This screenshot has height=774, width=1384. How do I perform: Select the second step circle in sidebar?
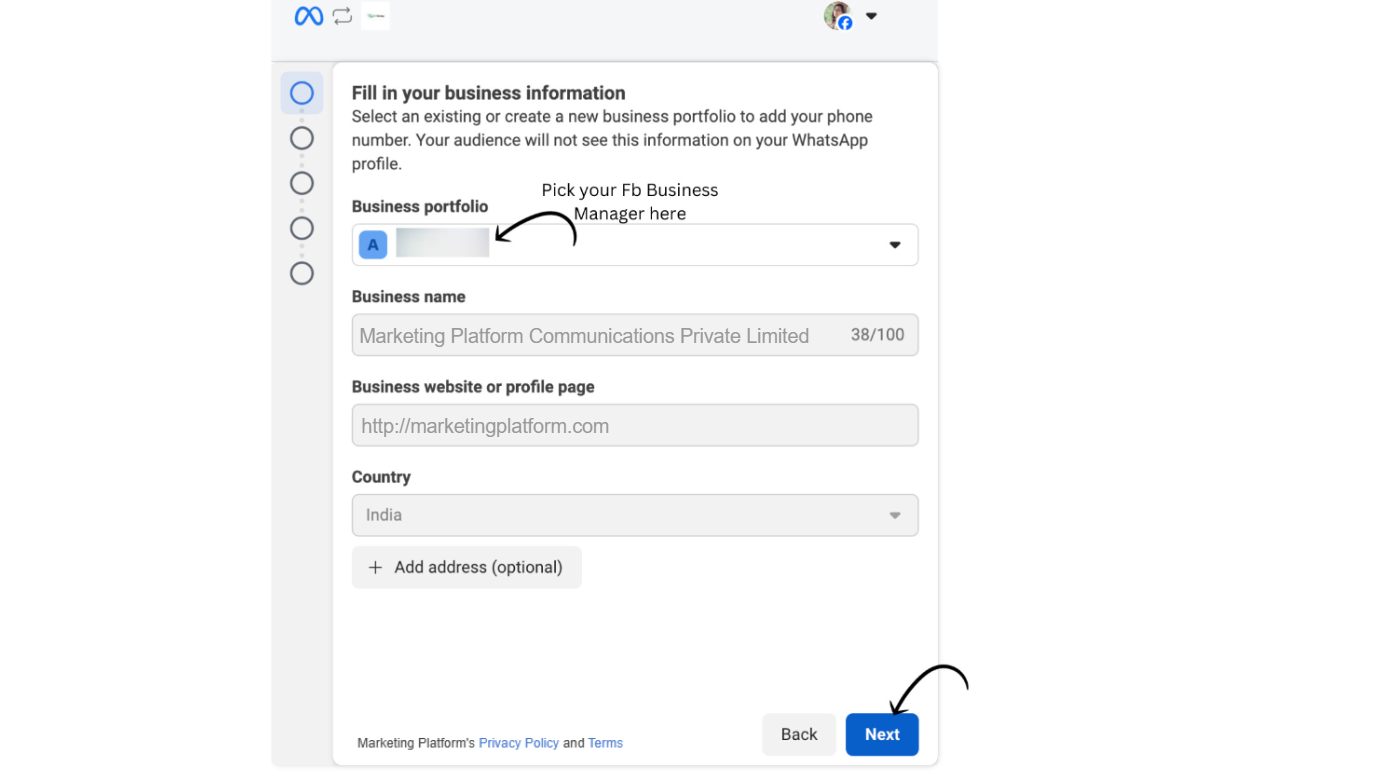click(302, 138)
